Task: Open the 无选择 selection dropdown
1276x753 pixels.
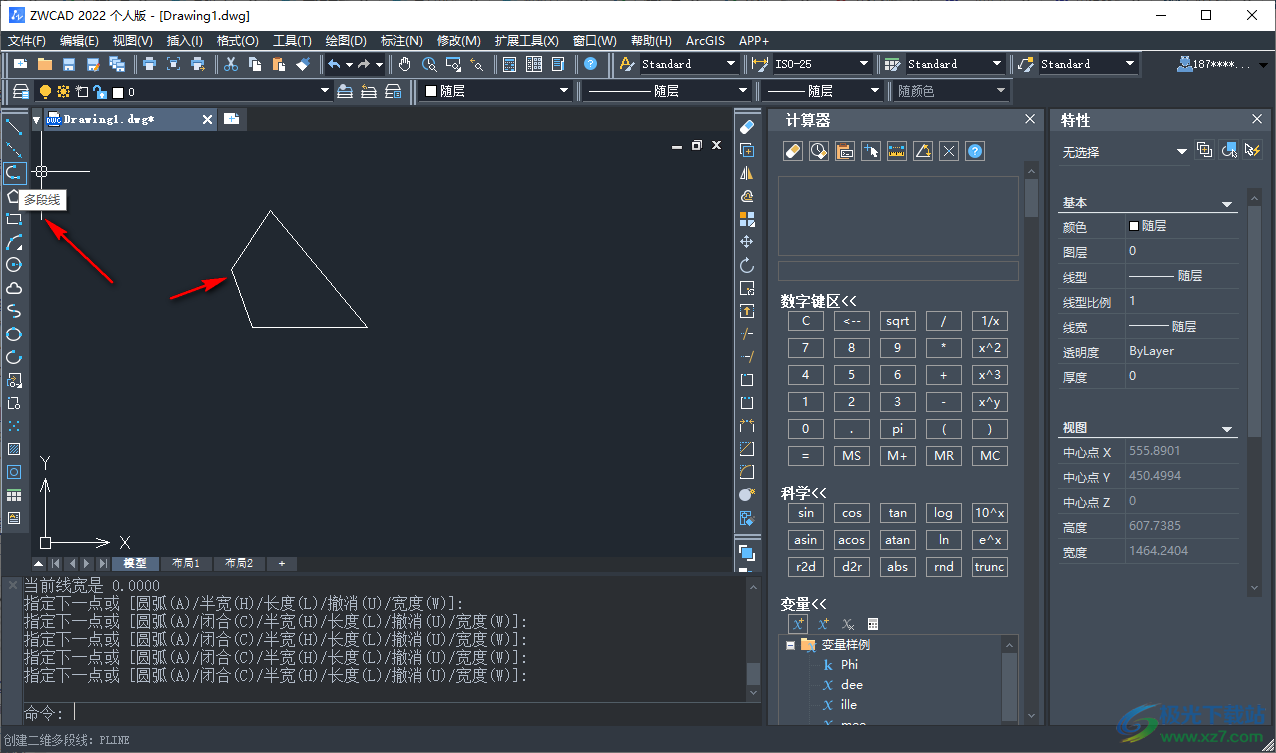Action: pyautogui.click(x=1181, y=151)
